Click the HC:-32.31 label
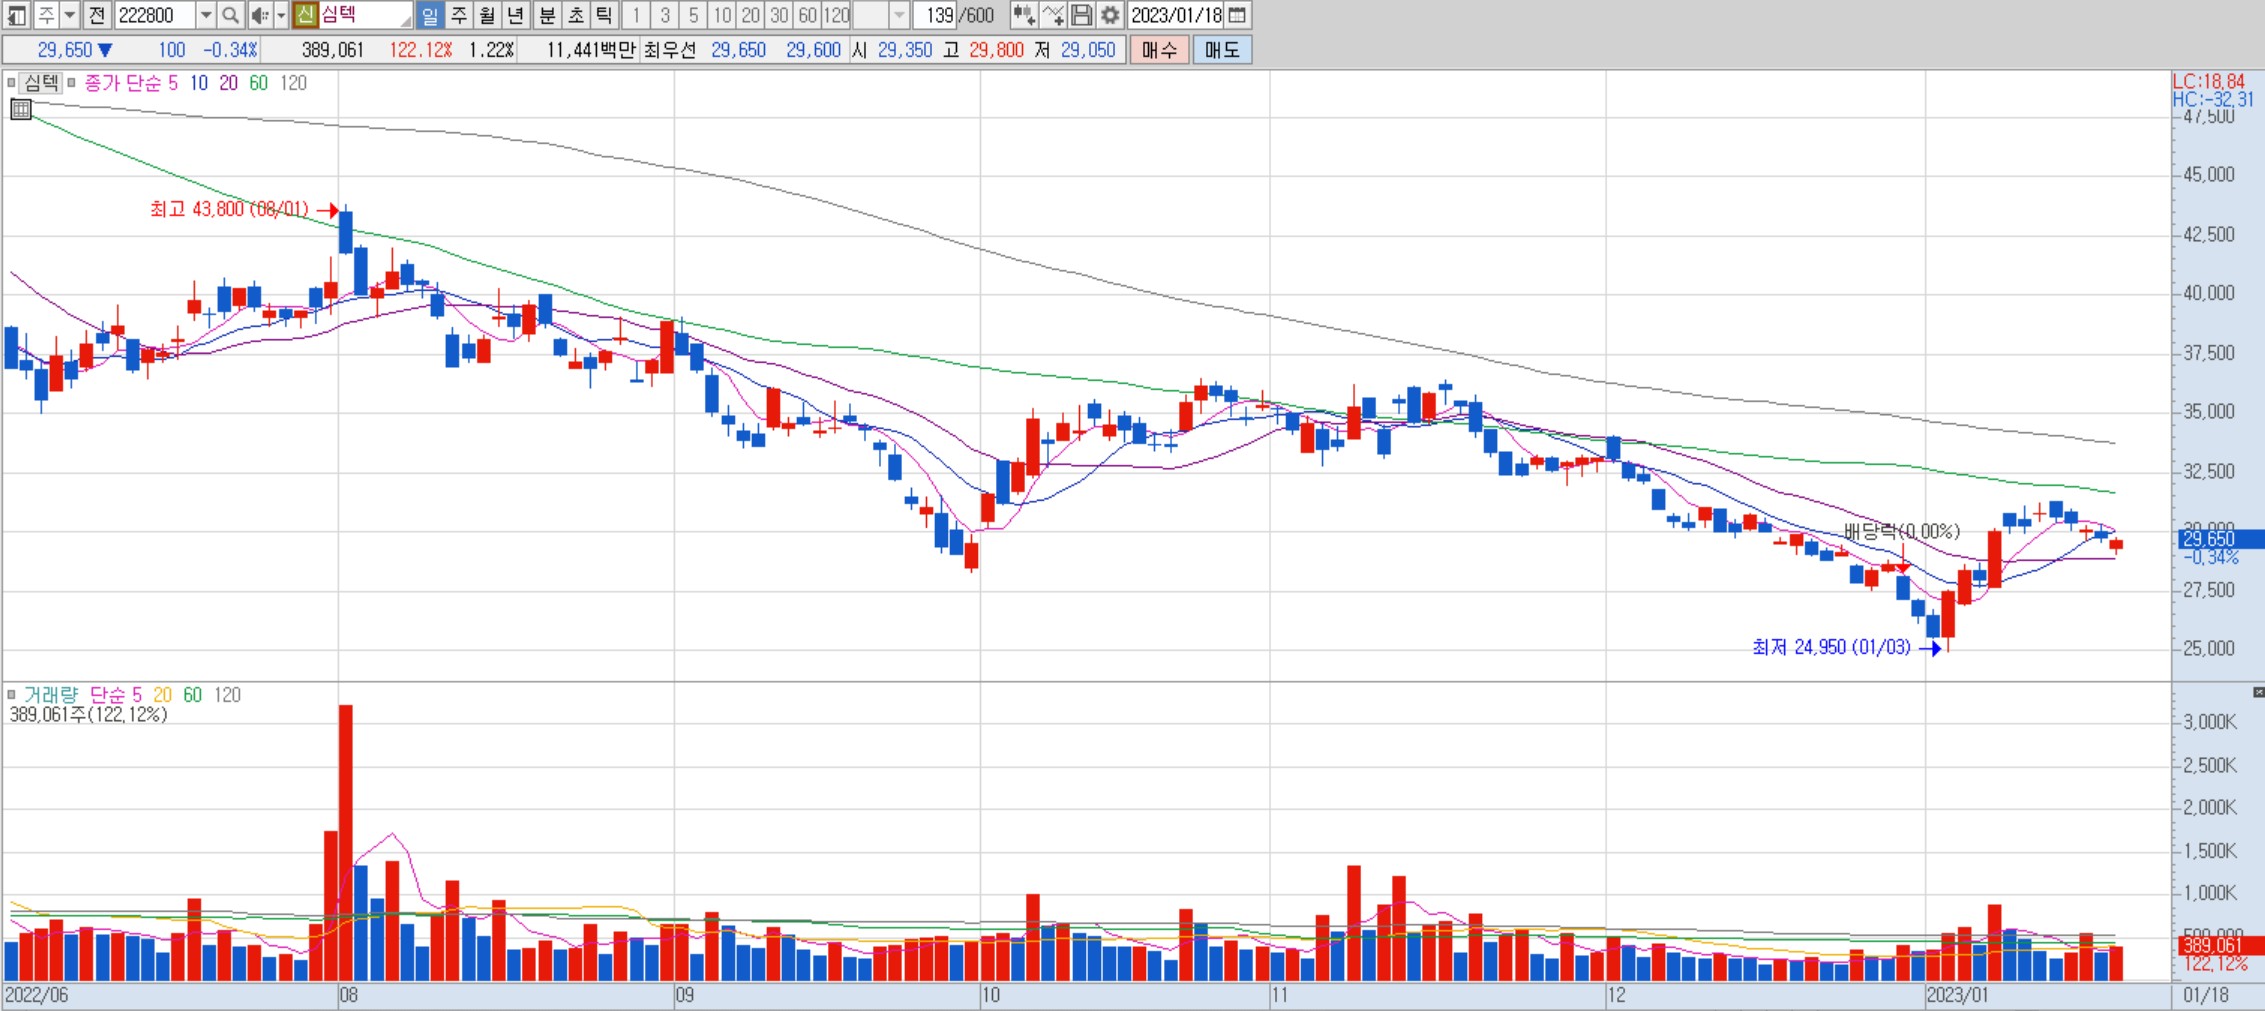 [x=2213, y=99]
